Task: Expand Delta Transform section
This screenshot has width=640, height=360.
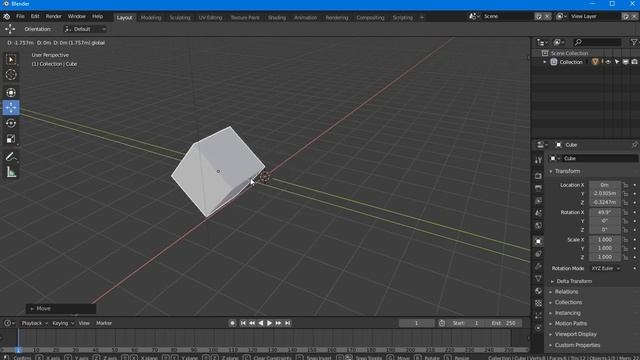Action: pos(572,281)
